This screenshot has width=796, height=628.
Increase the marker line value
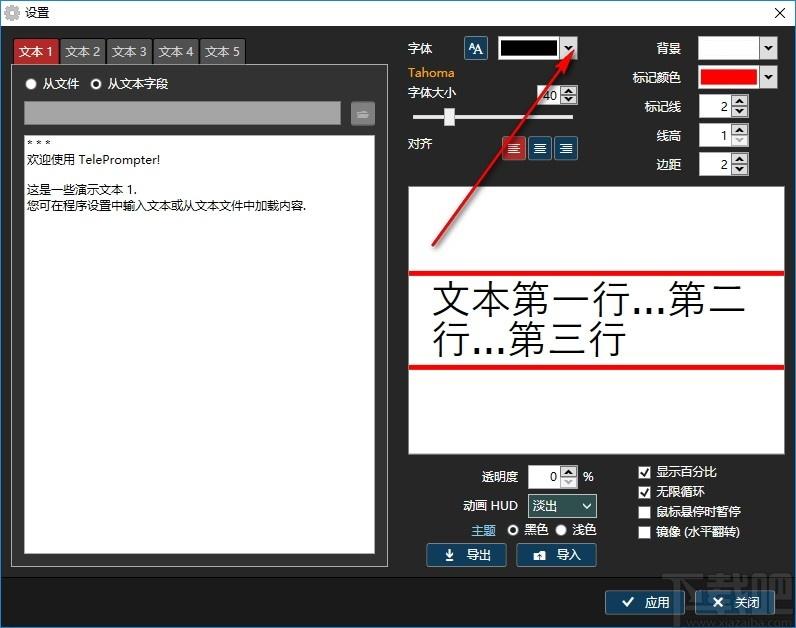coord(739,101)
